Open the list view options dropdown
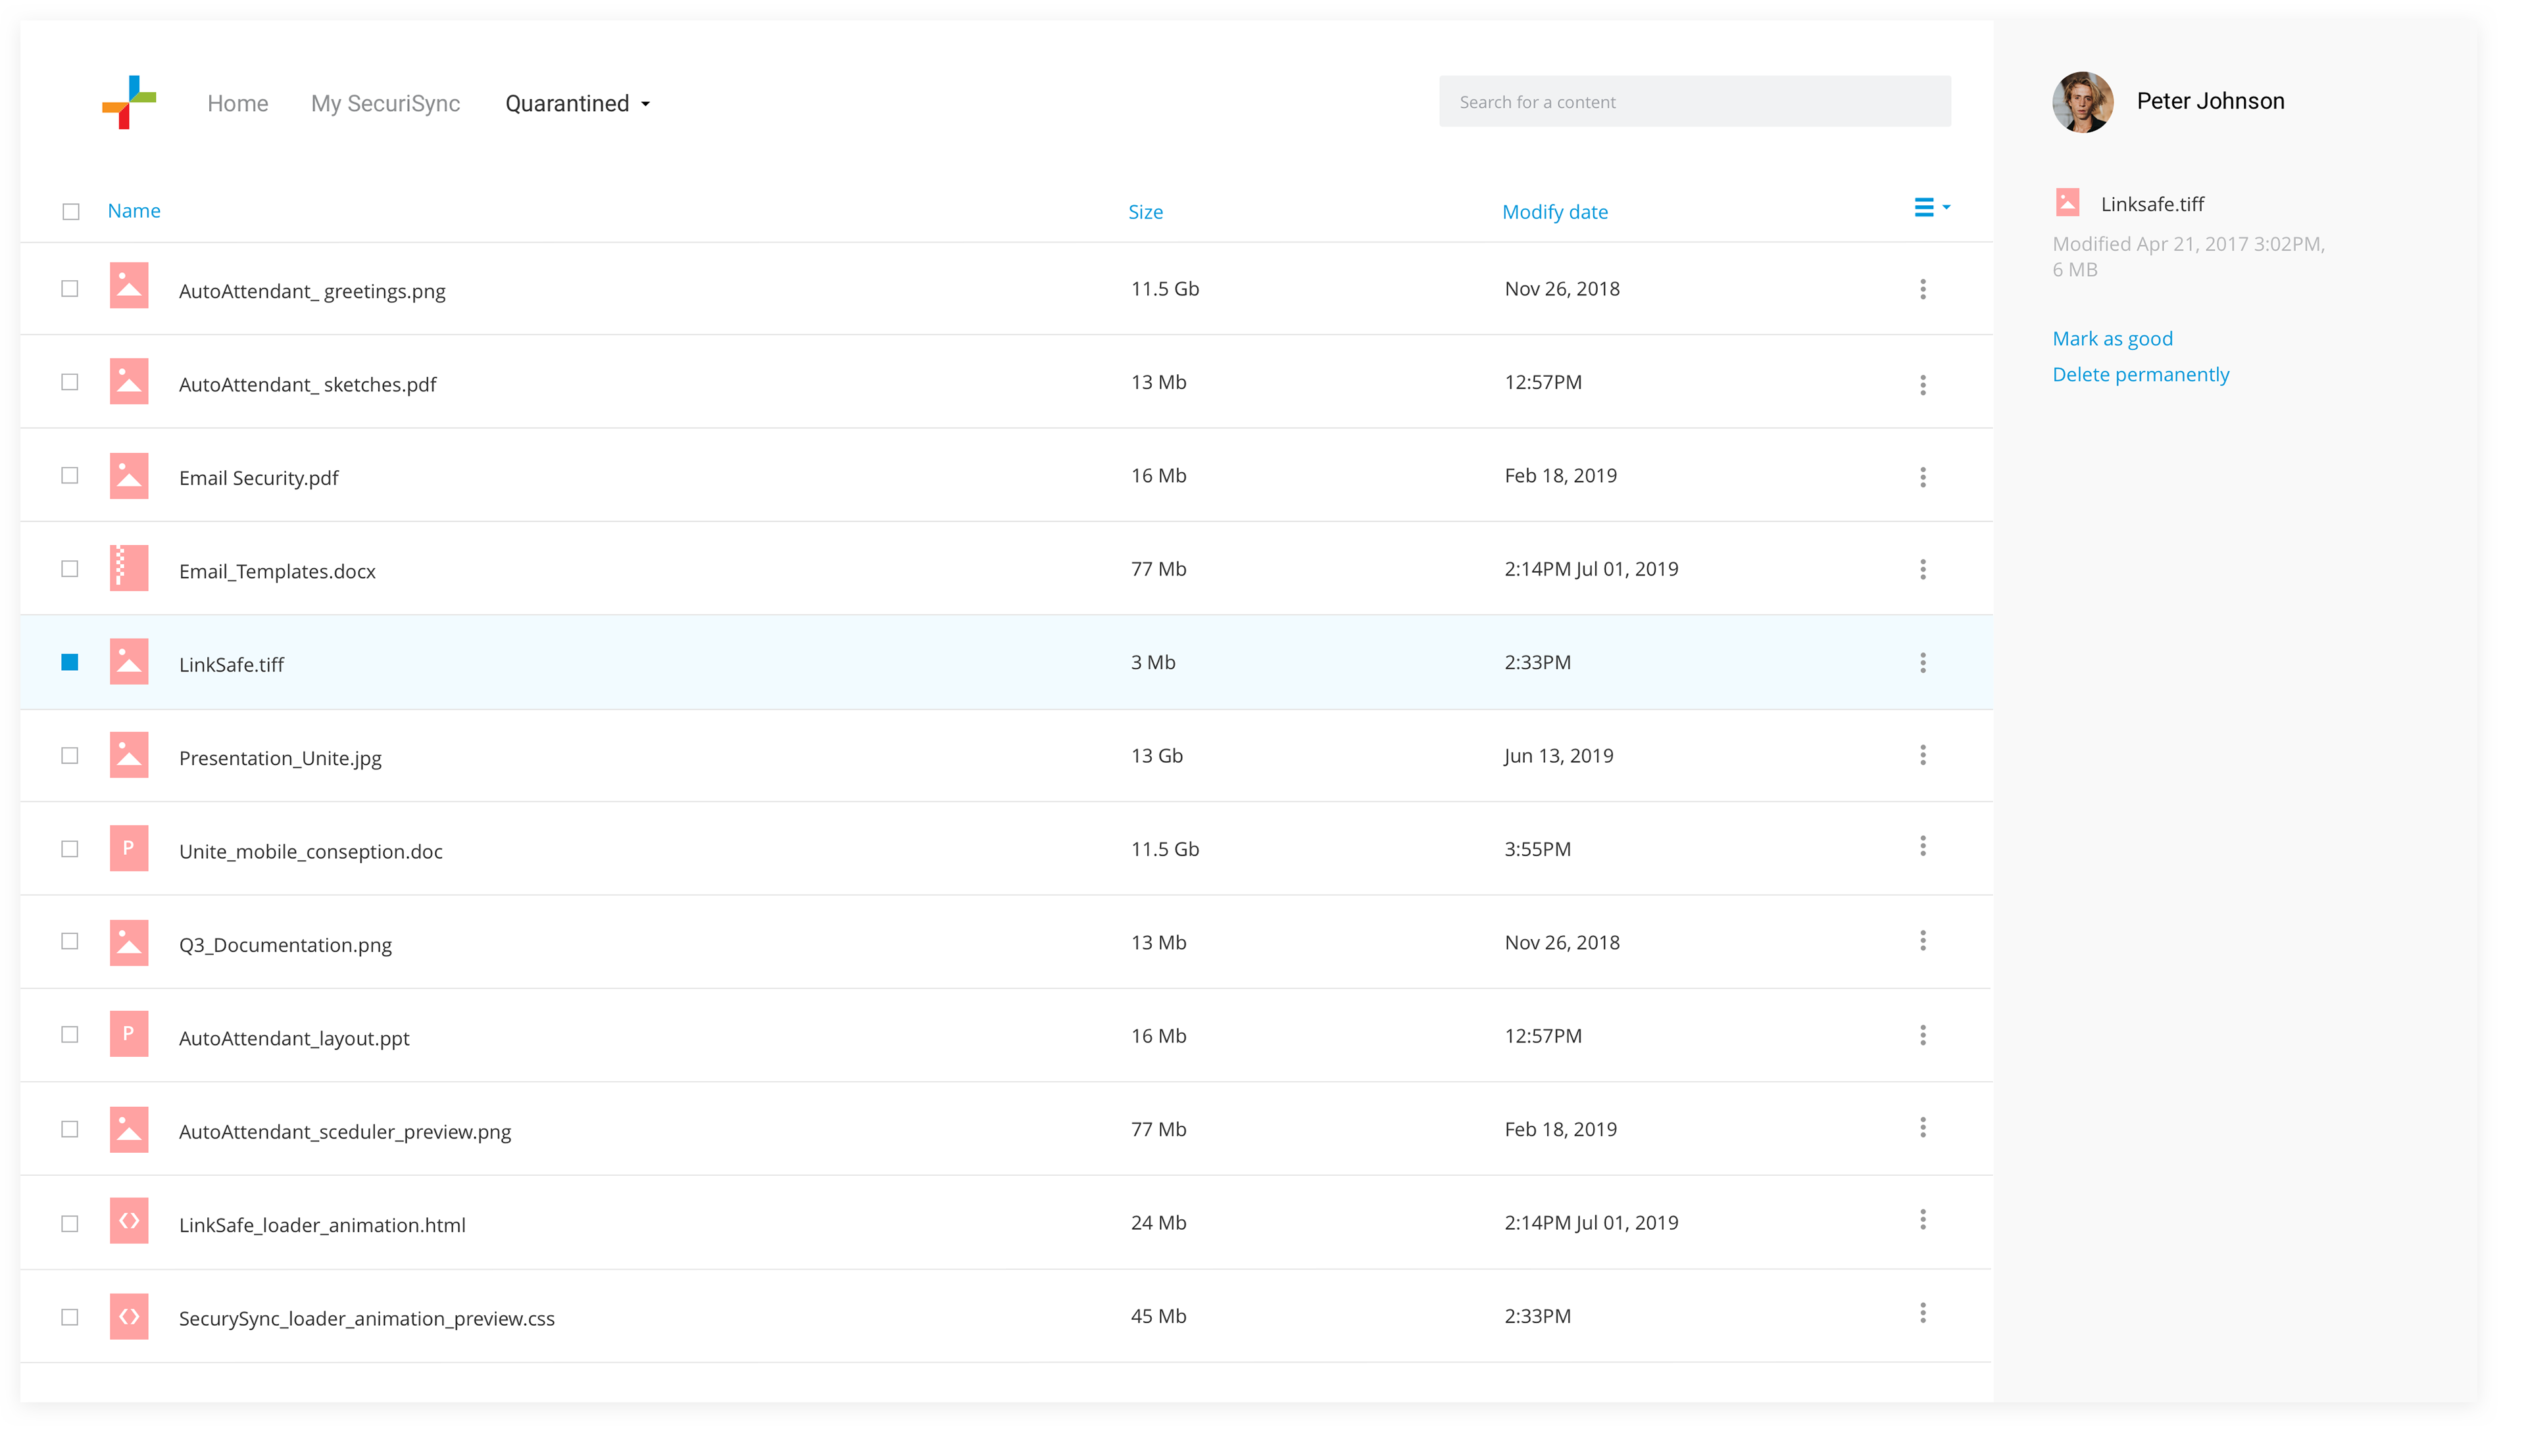This screenshot has height=1456, width=2526. (x=1932, y=207)
